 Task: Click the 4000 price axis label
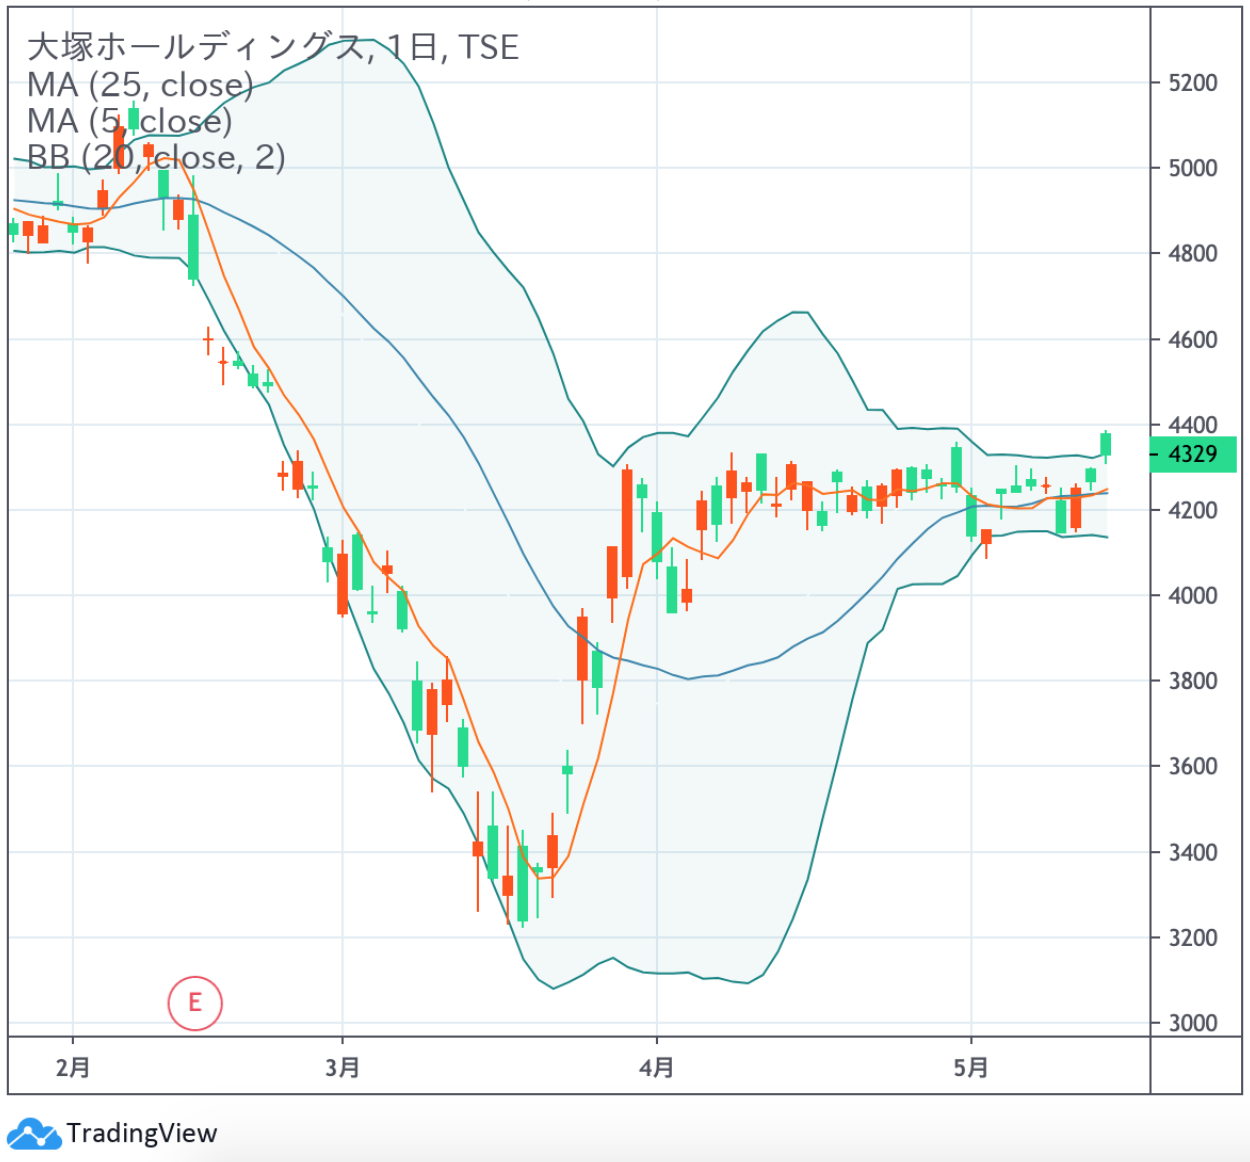1193,596
